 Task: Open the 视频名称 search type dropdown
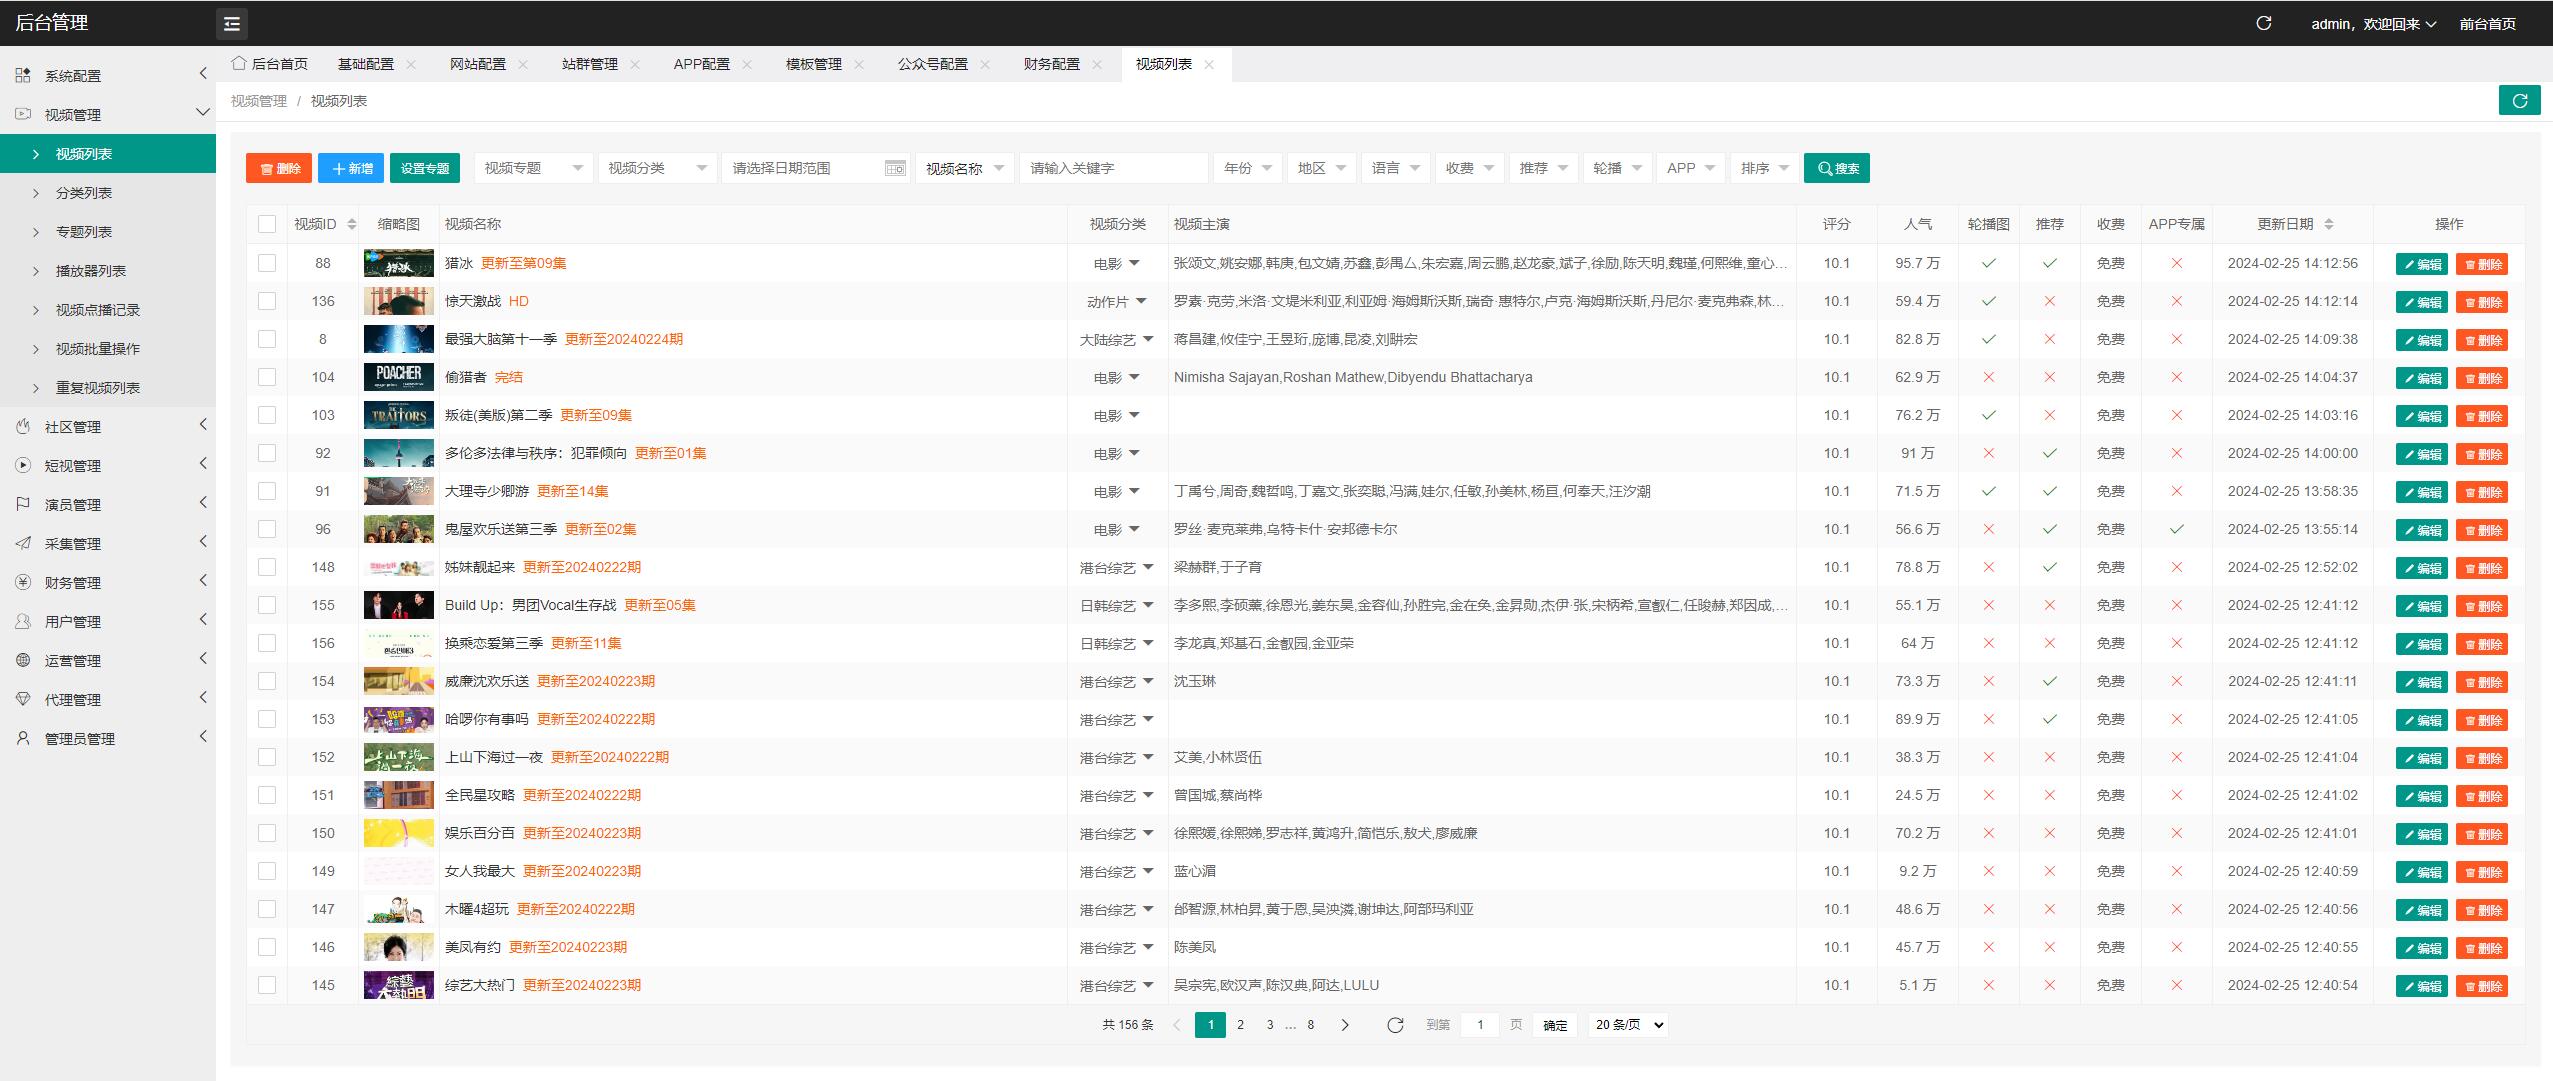pos(965,168)
